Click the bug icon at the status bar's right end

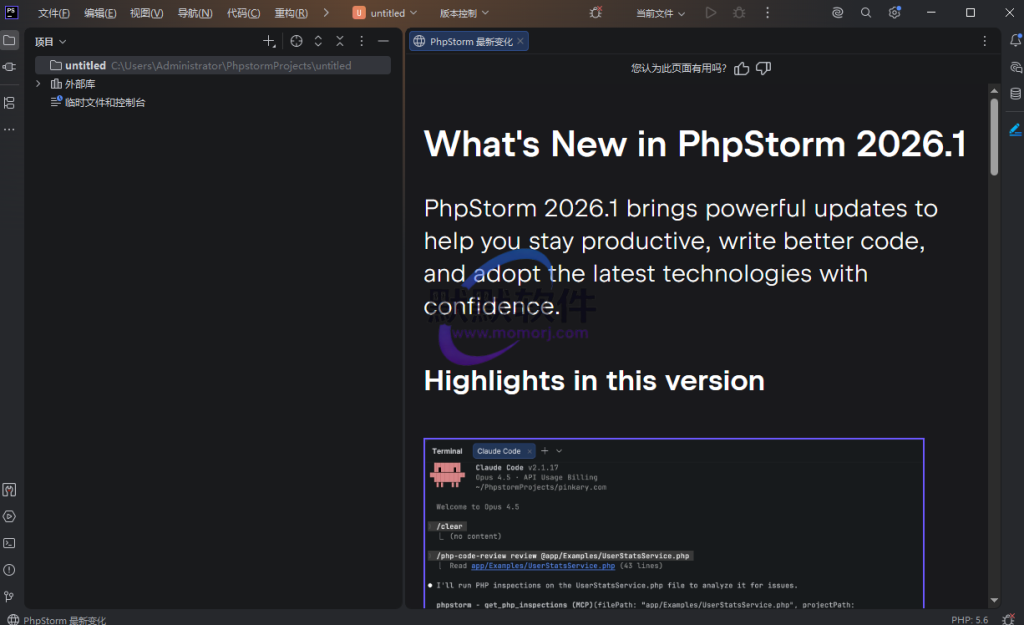click(1008, 619)
